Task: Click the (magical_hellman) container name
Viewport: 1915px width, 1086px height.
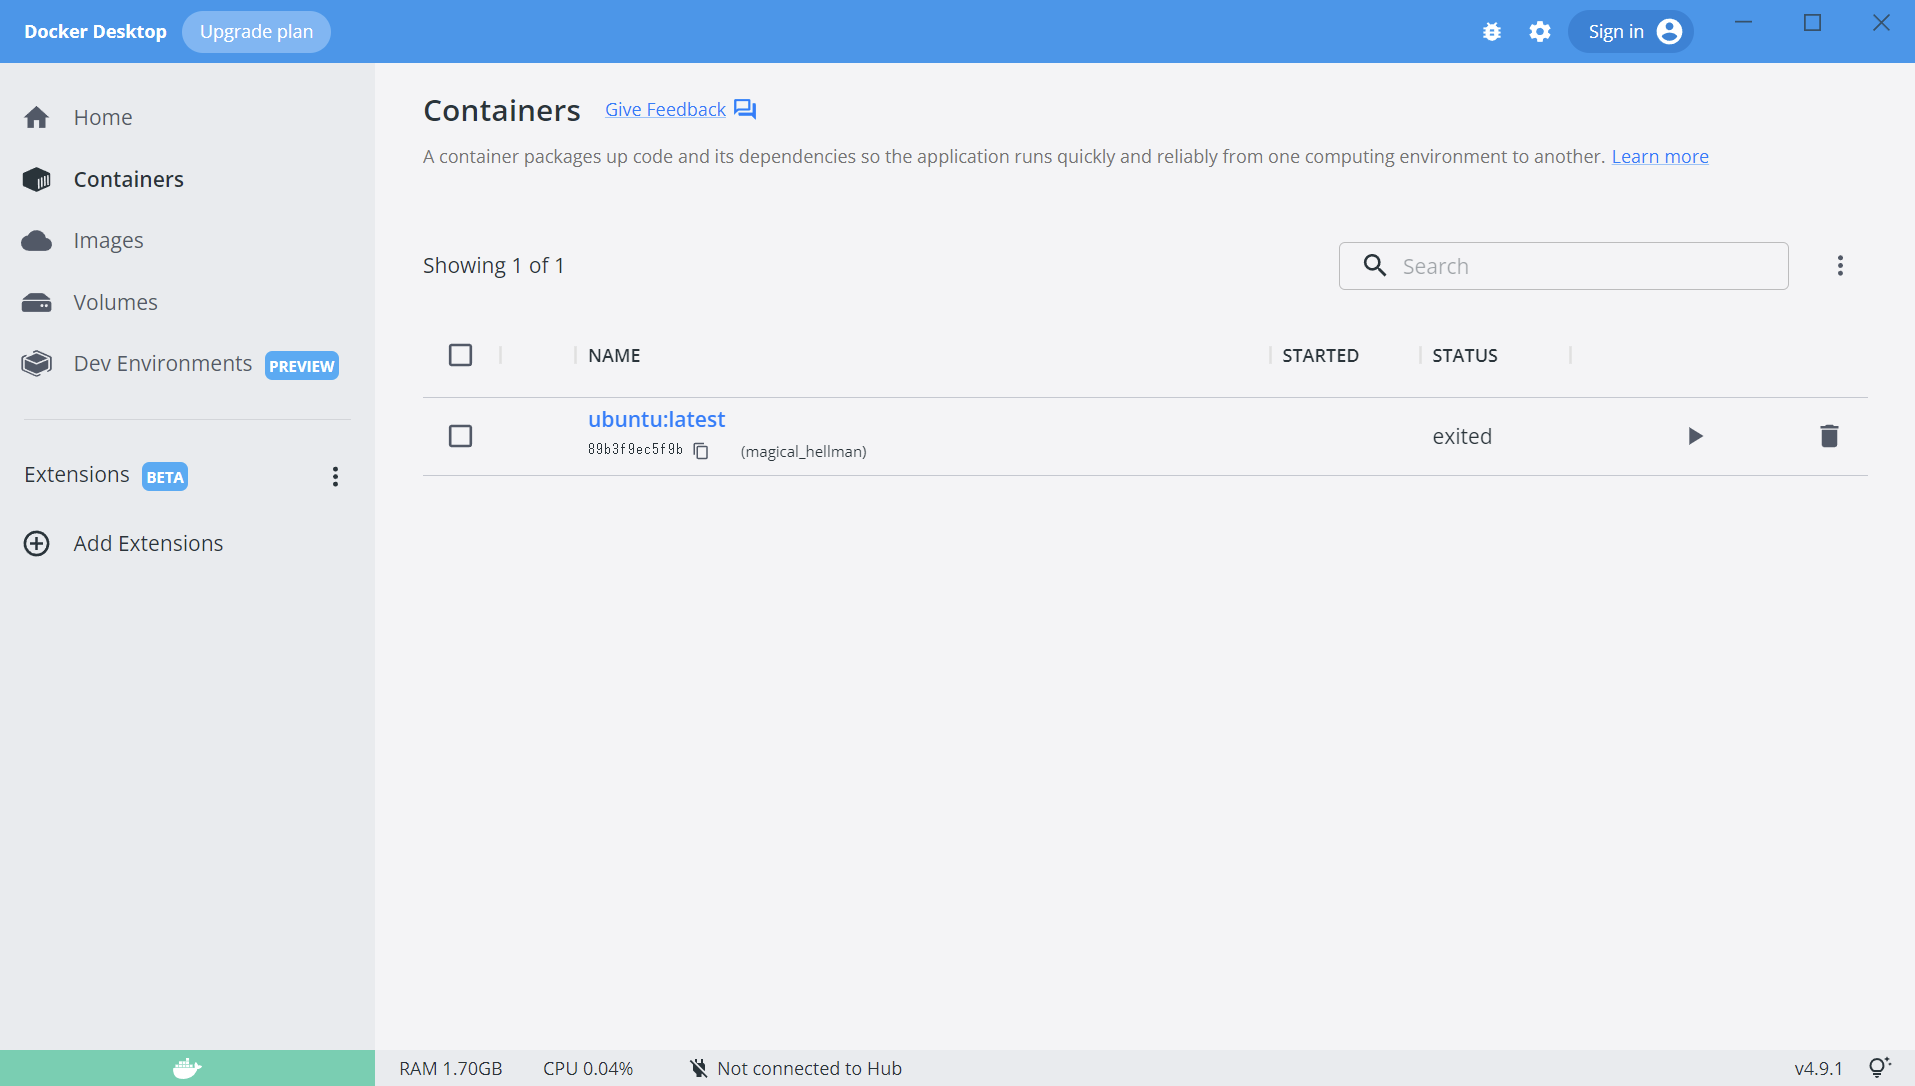Action: click(x=803, y=451)
